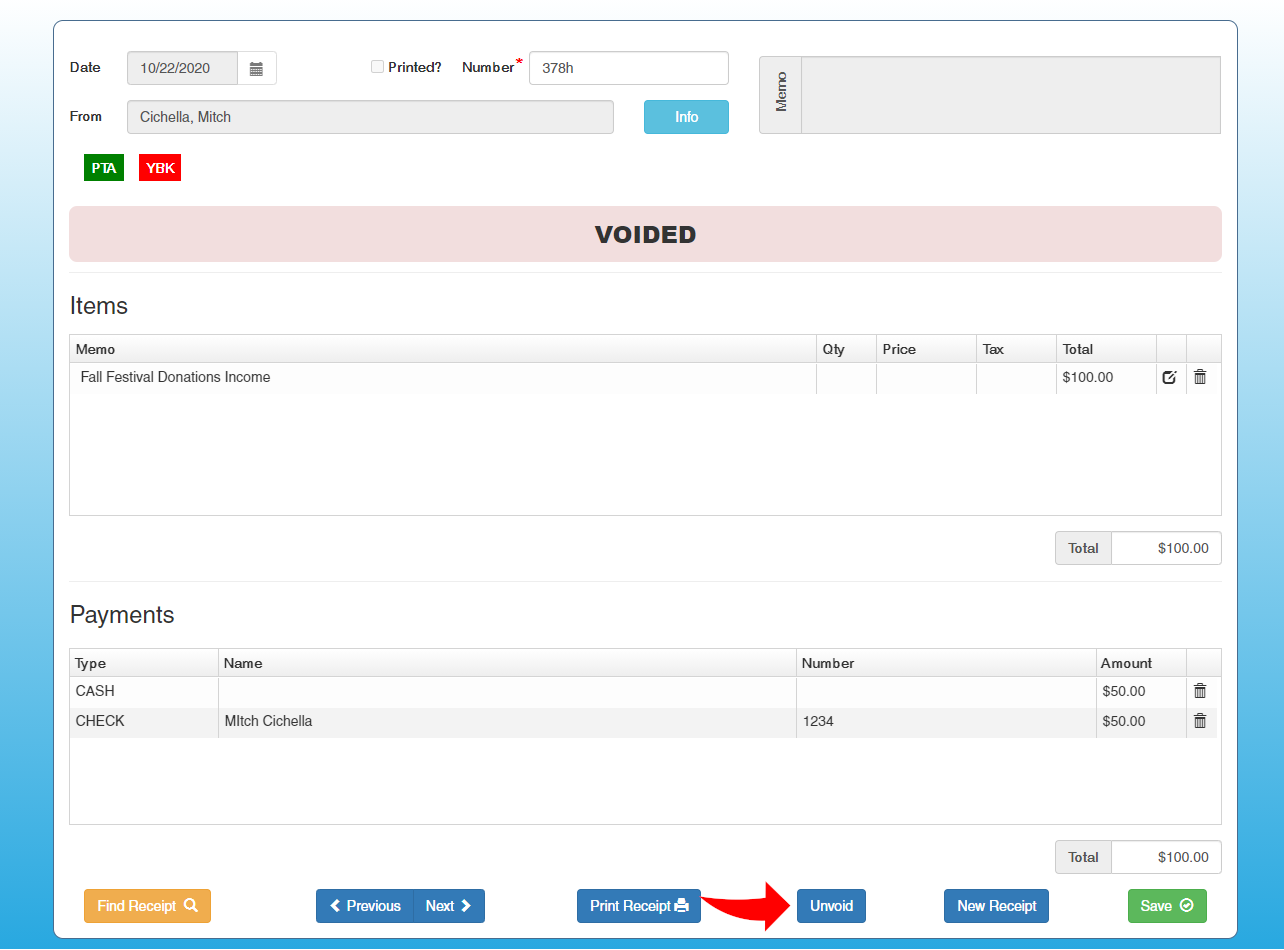
Task: Open Find Receipt search
Action: point(147,906)
